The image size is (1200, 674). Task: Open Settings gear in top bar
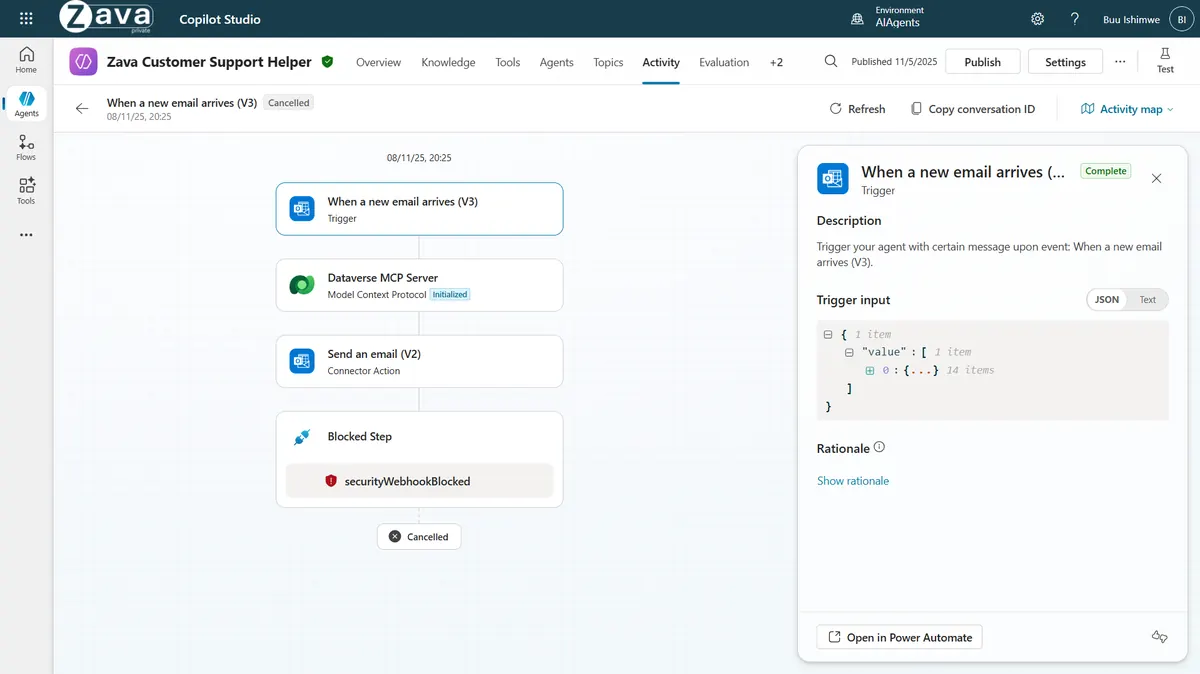(1038, 19)
